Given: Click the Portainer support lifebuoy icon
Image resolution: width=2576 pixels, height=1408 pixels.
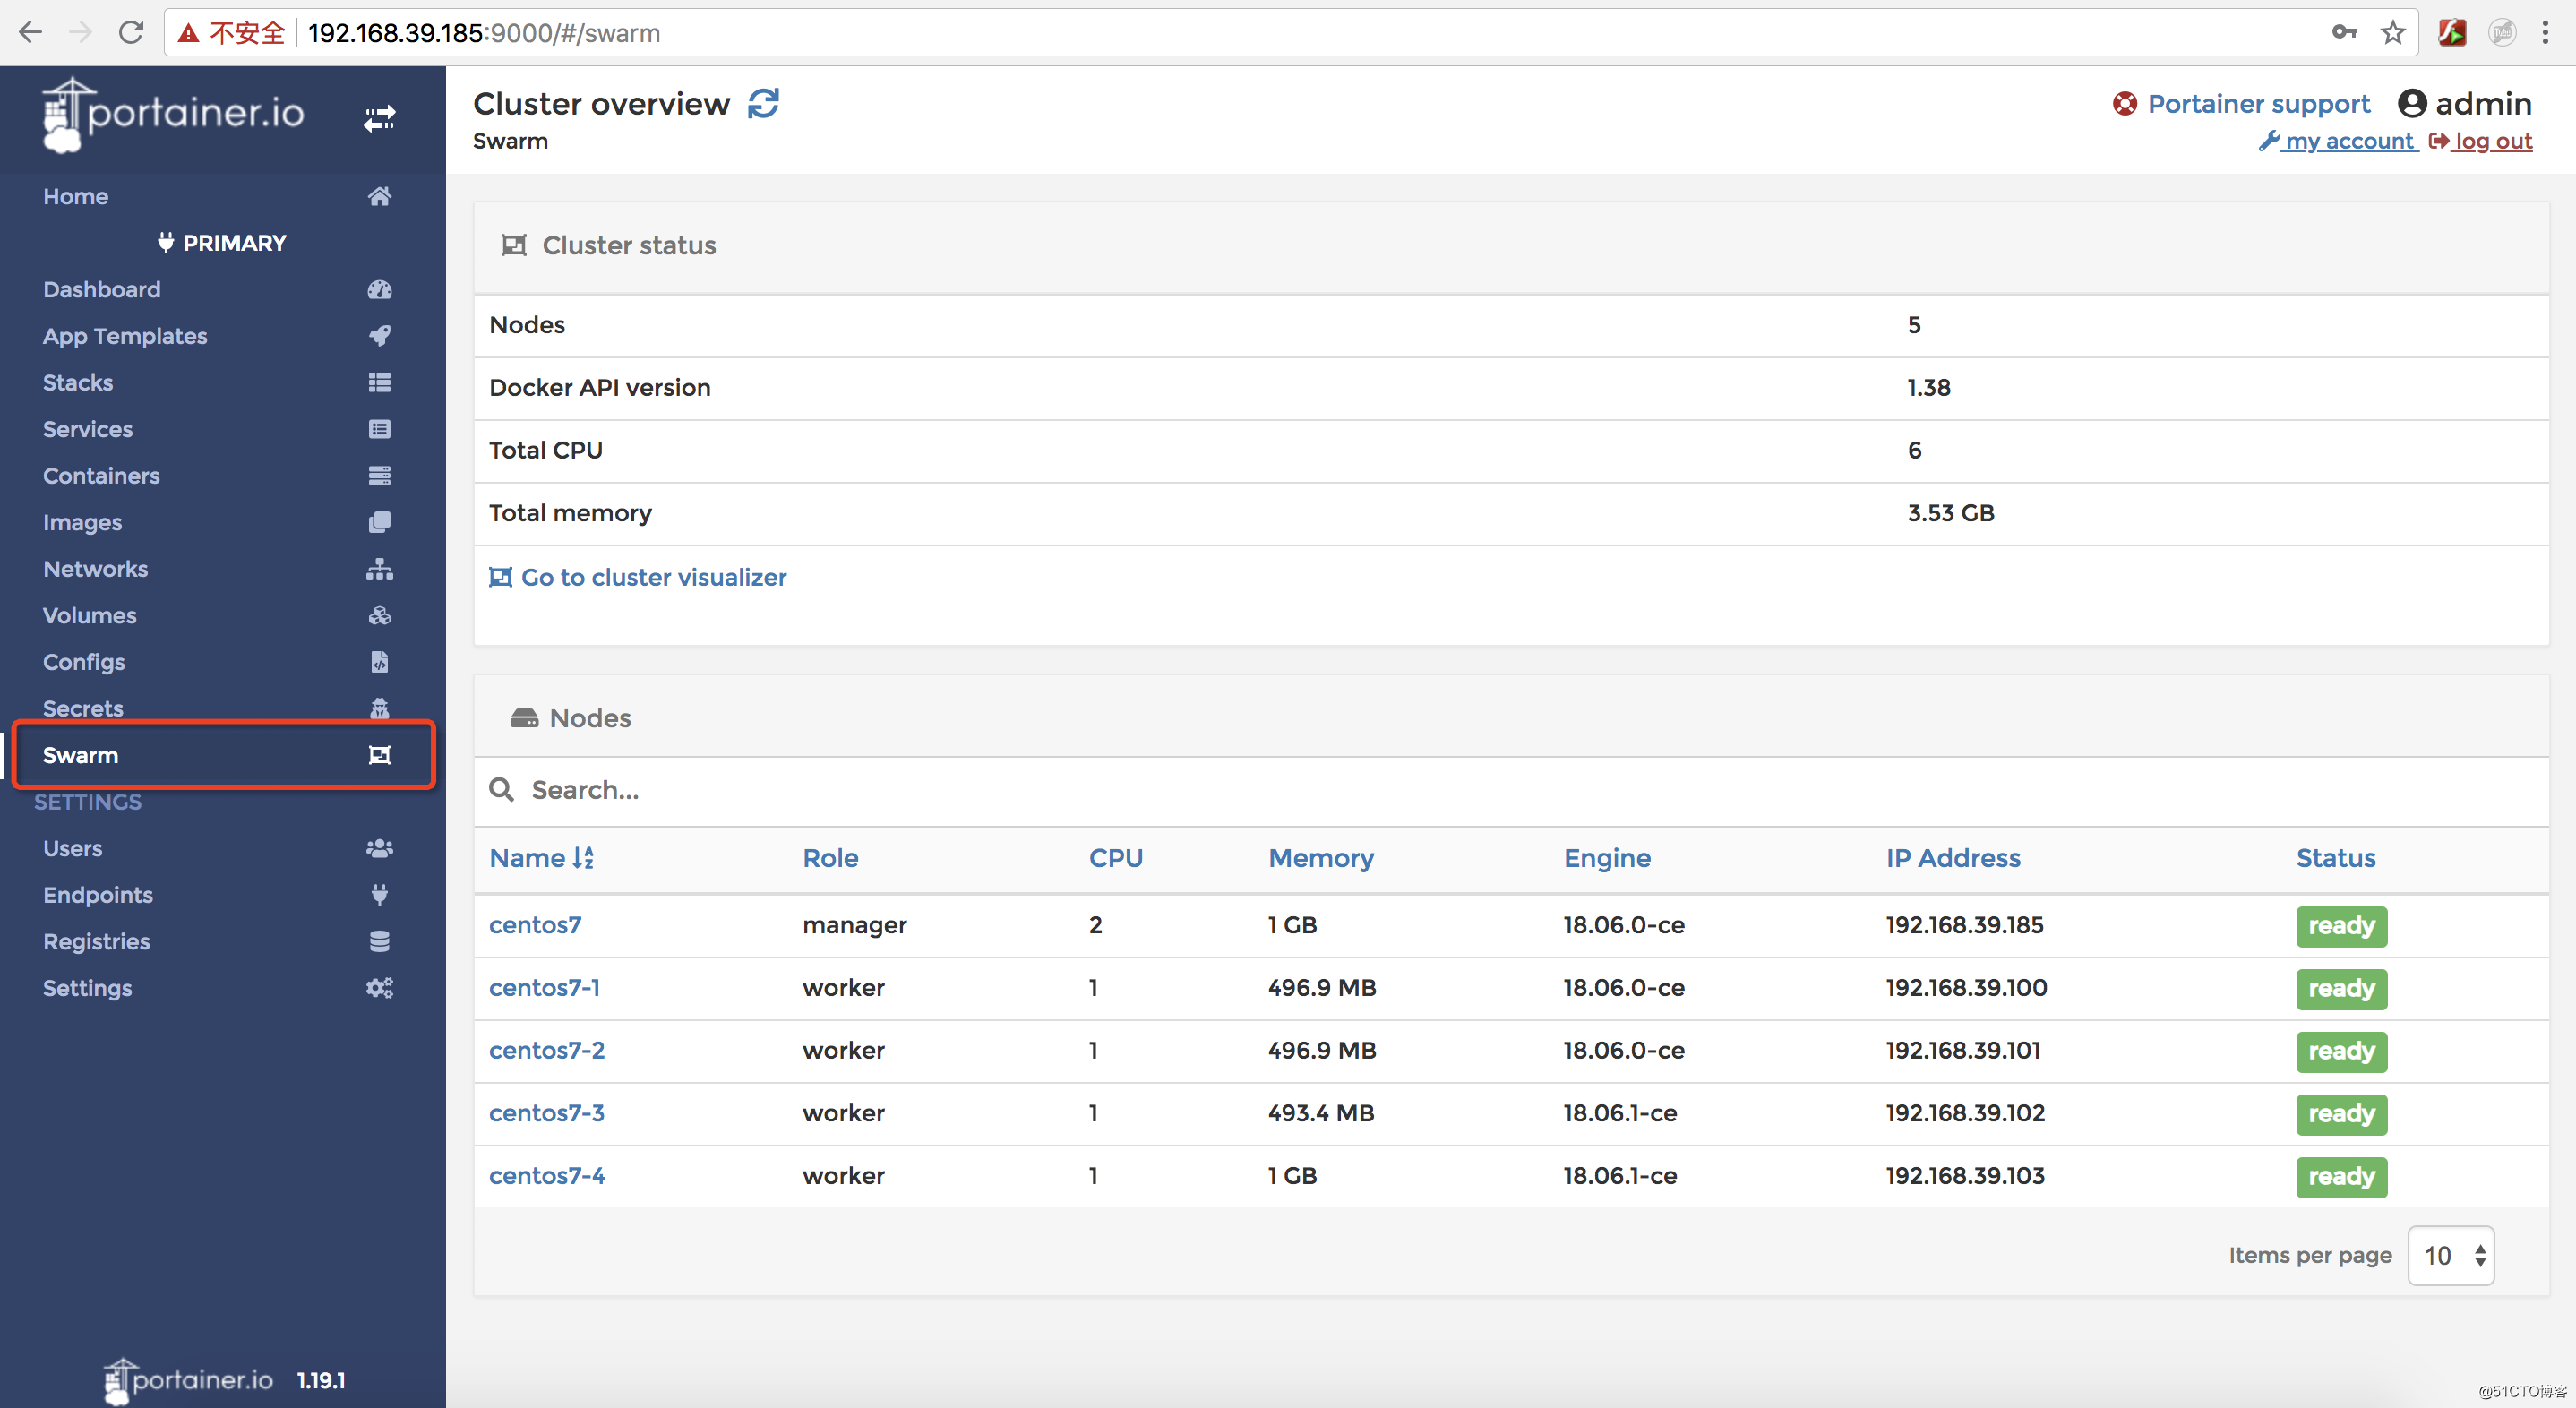Looking at the screenshot, I should [x=2125, y=104].
